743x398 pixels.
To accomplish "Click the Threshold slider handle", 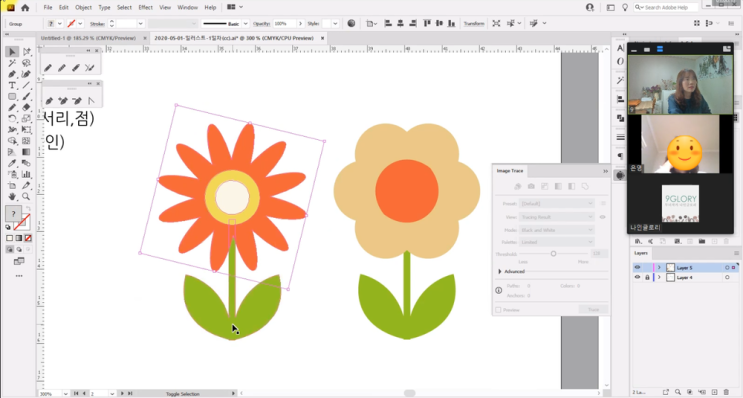I will [x=553, y=254].
